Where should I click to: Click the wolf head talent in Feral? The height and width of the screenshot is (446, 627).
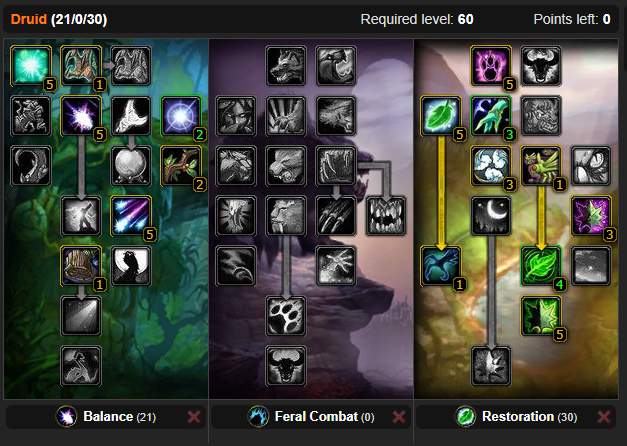[286, 66]
